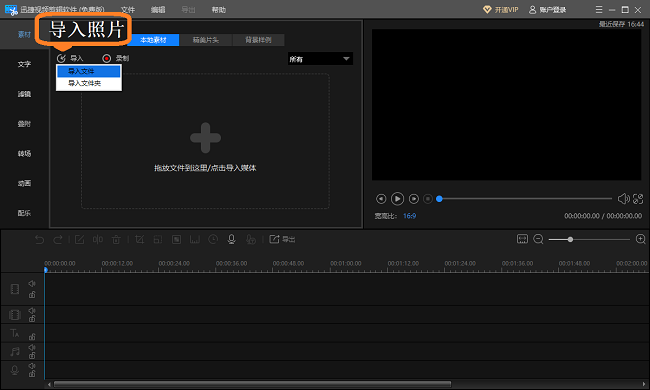This screenshot has width=650, height=390.
Task: Zoom in the timeline with the plus magnifier
Action: pyautogui.click(x=640, y=240)
